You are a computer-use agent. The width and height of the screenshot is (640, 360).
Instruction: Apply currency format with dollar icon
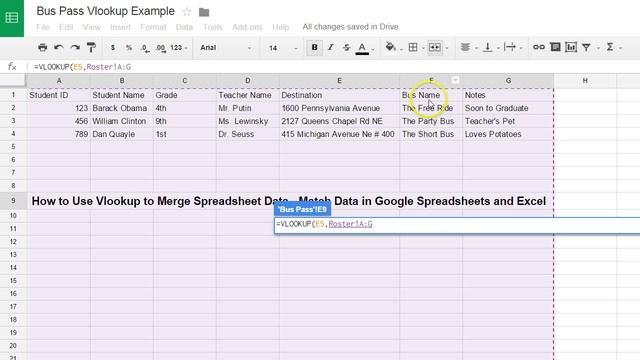pyautogui.click(x=113, y=47)
